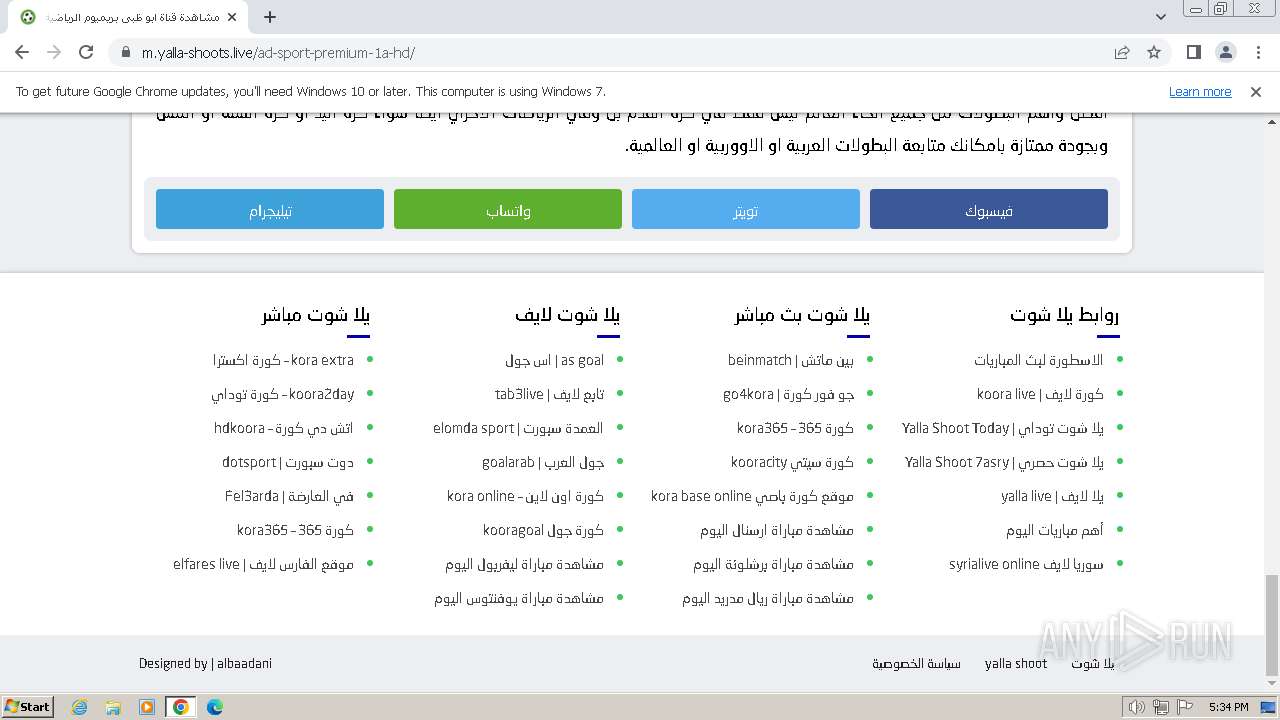
Task: Click the page vertical scrollbar thumb
Action: [1272, 625]
